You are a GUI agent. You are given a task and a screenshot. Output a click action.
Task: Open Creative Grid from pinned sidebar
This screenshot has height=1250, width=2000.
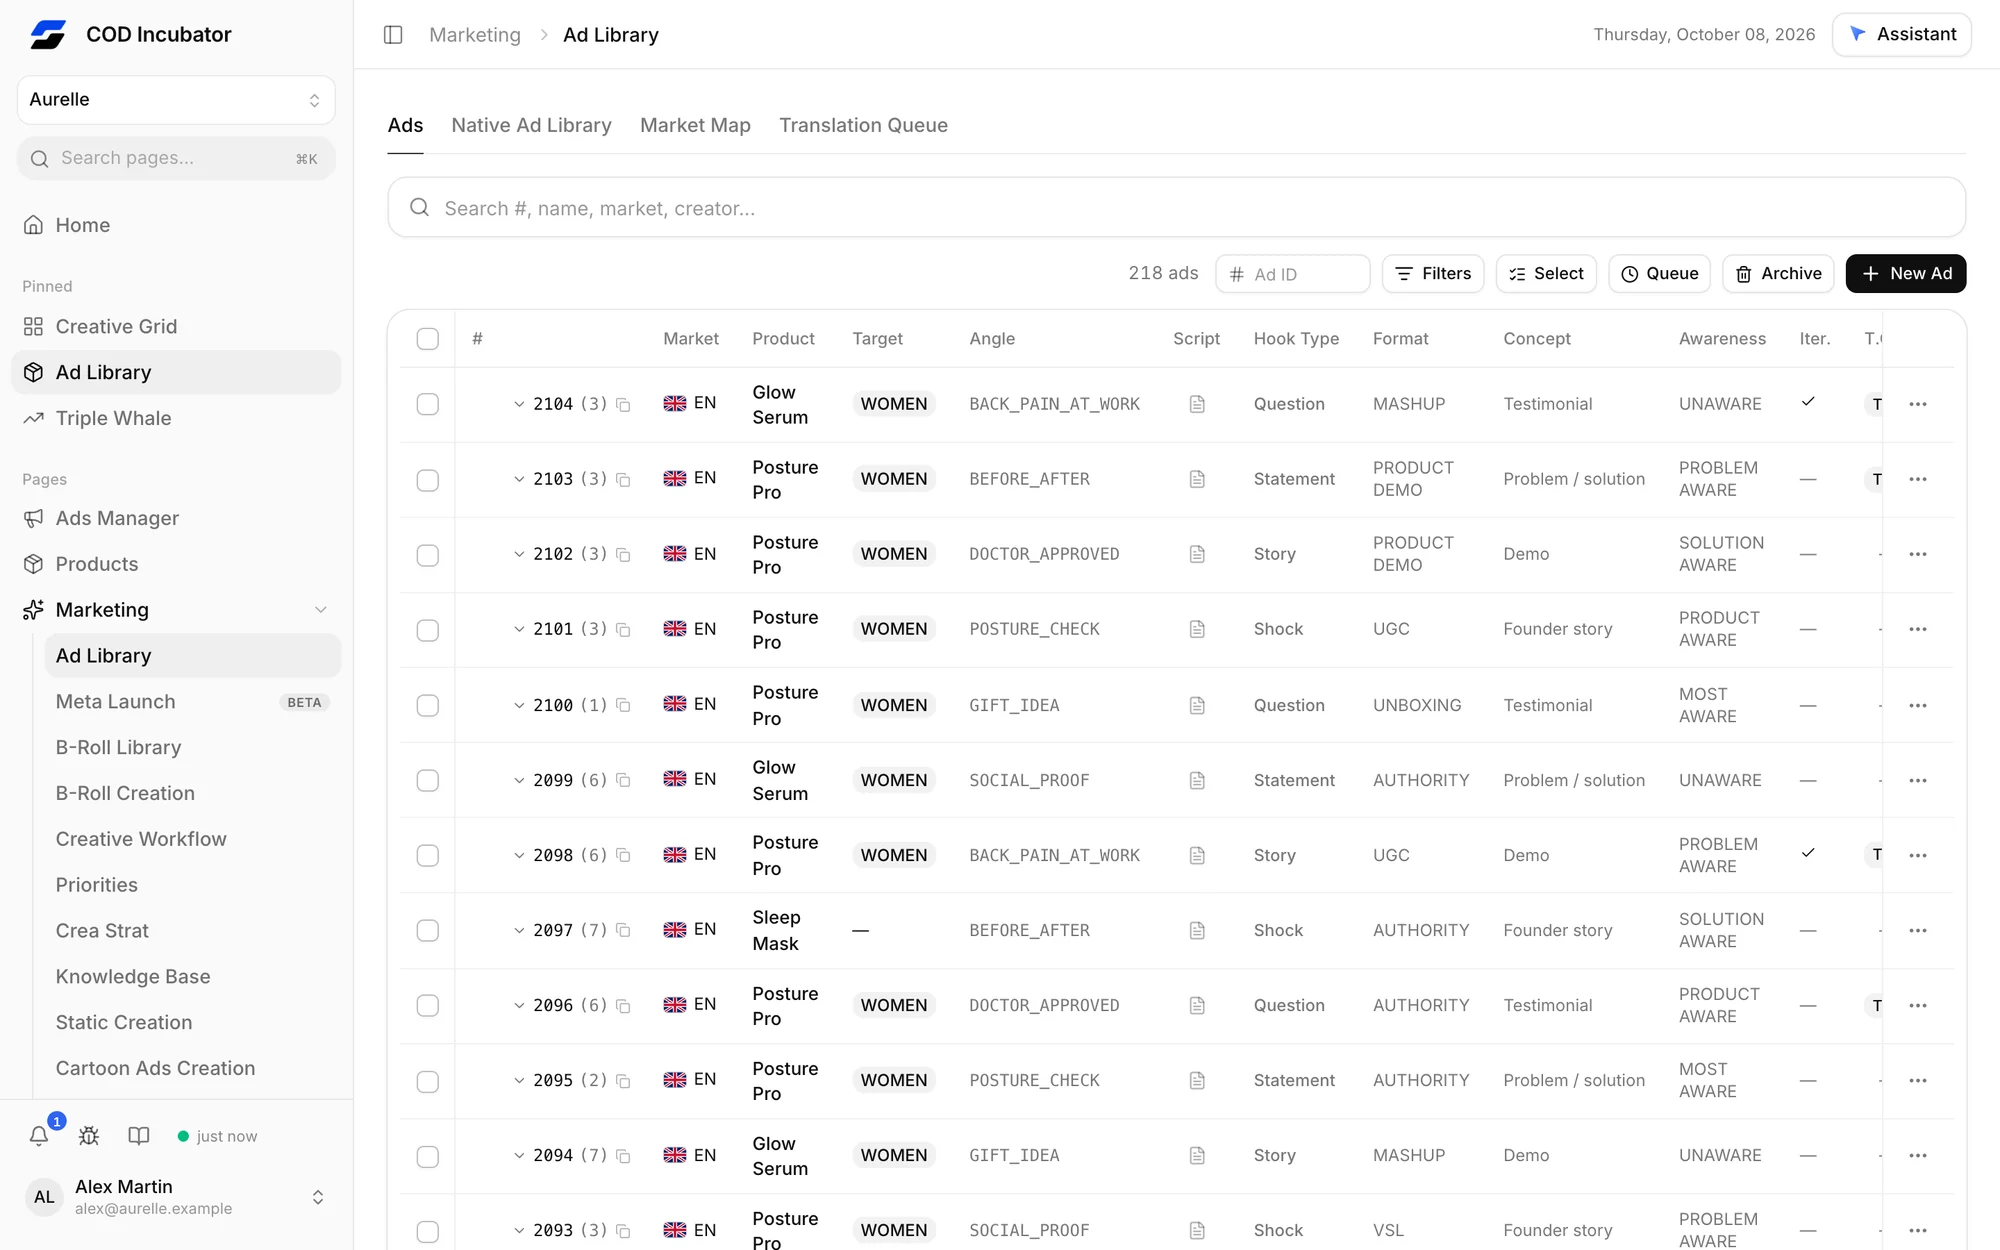[176, 327]
